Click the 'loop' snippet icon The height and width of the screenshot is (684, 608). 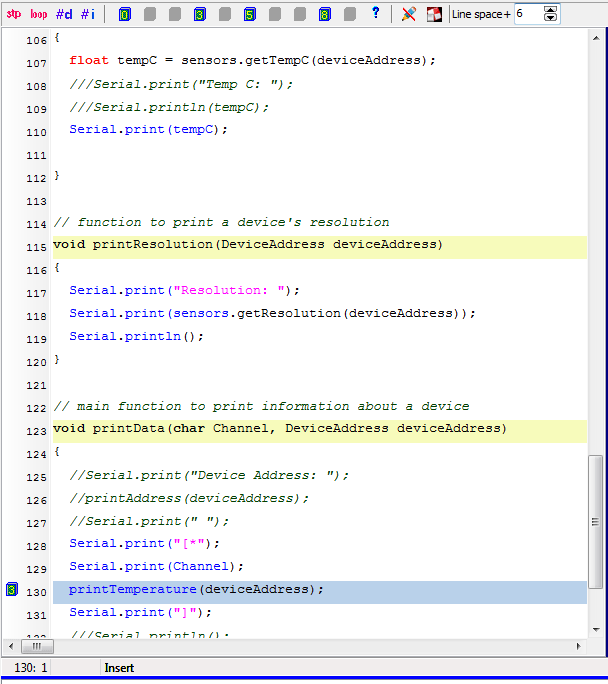pos(38,14)
